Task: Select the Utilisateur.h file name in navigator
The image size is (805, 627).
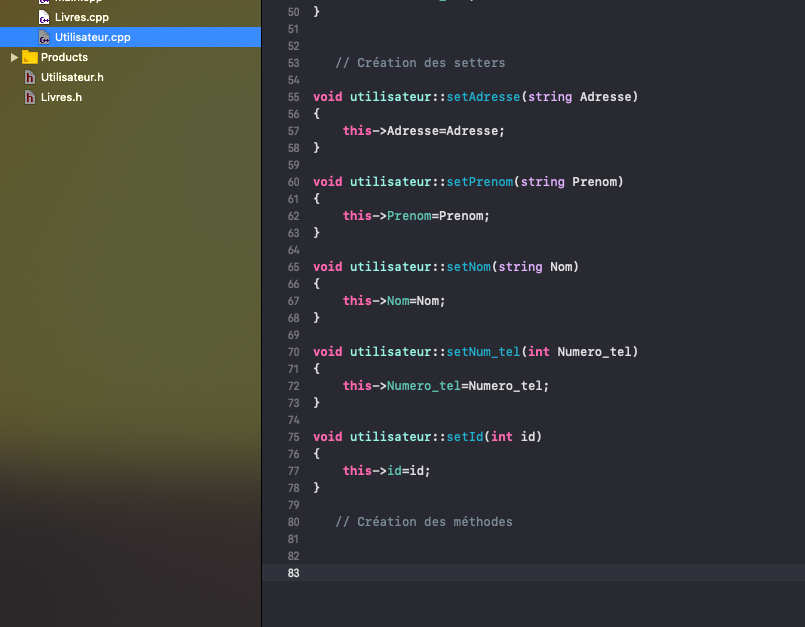Action: point(72,77)
